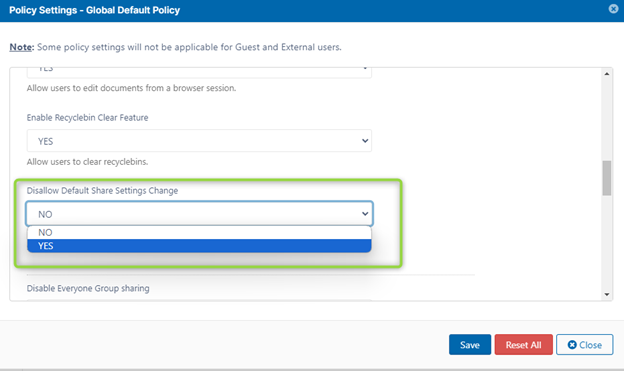Click the vertical scrollbar thumb

(x=606, y=178)
